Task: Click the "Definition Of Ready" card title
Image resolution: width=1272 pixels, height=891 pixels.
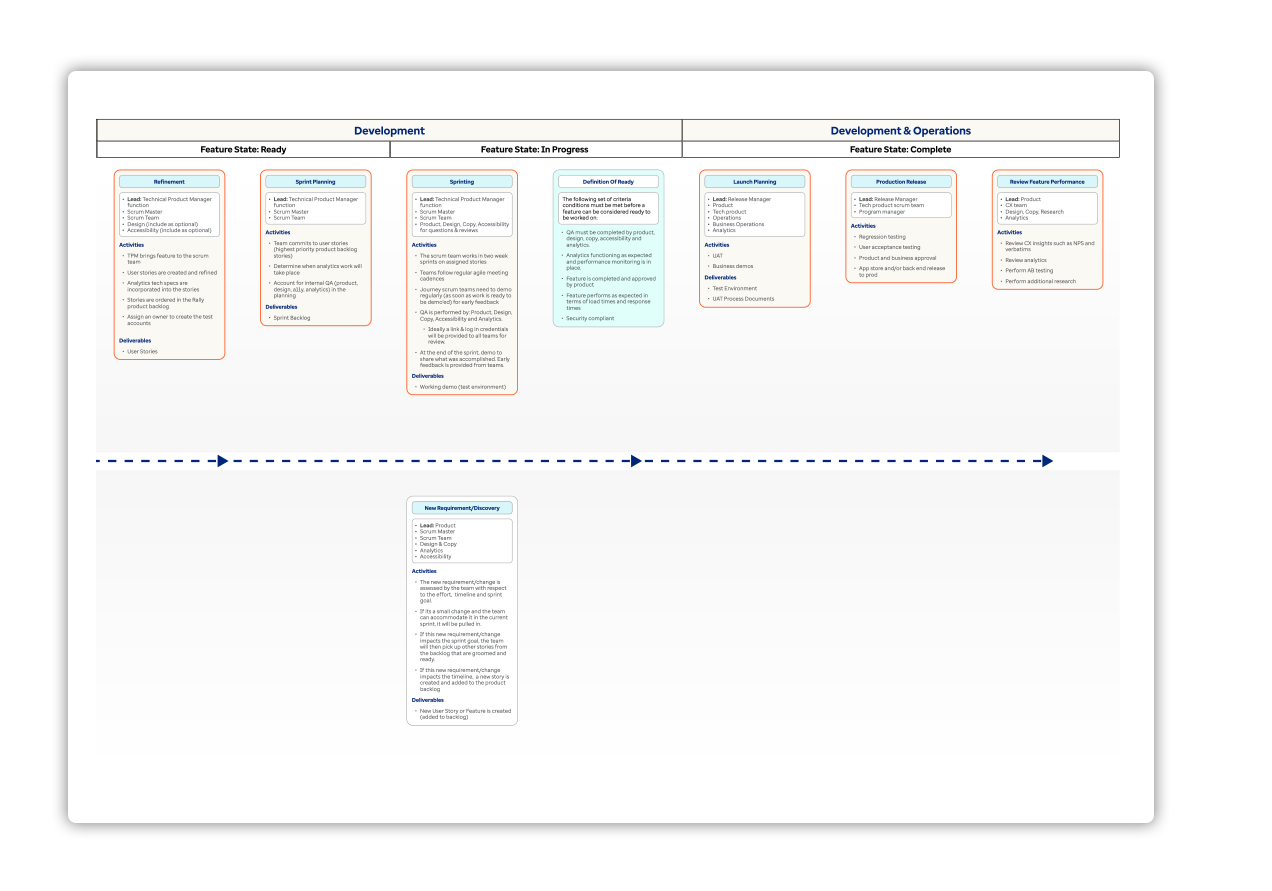Action: point(609,182)
